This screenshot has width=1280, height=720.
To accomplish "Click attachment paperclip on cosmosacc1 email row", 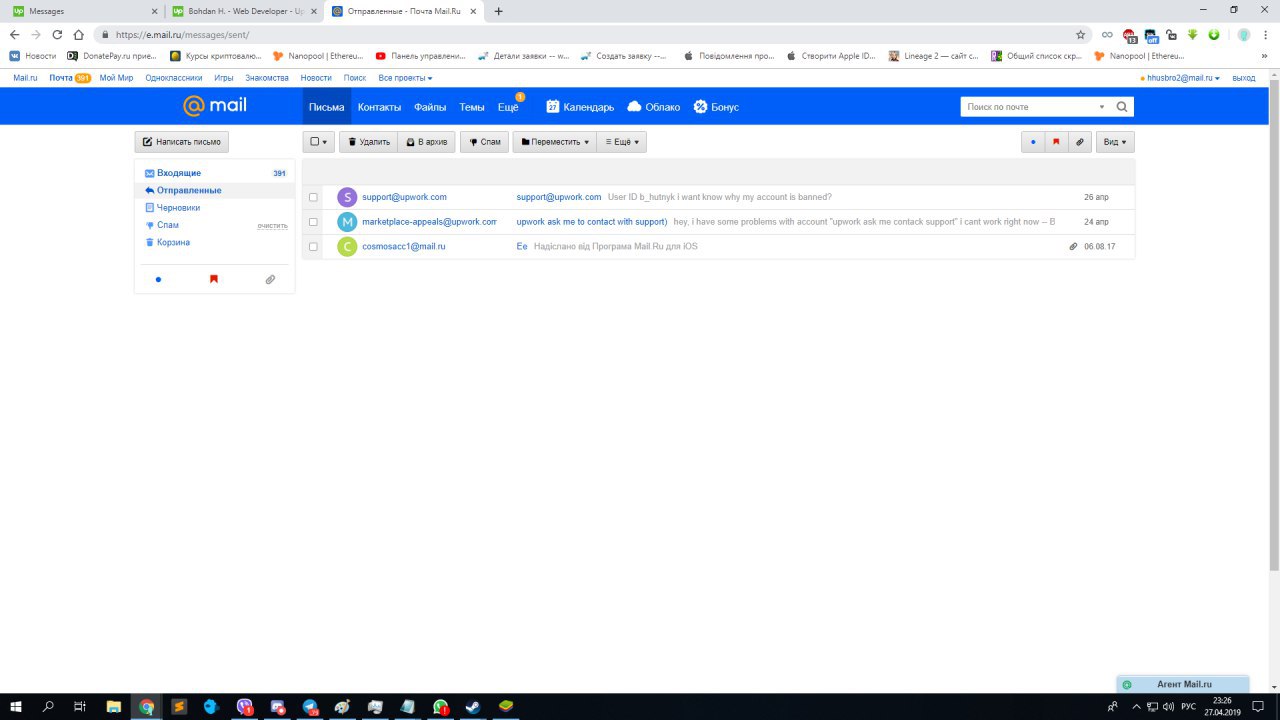I will coord(1073,246).
